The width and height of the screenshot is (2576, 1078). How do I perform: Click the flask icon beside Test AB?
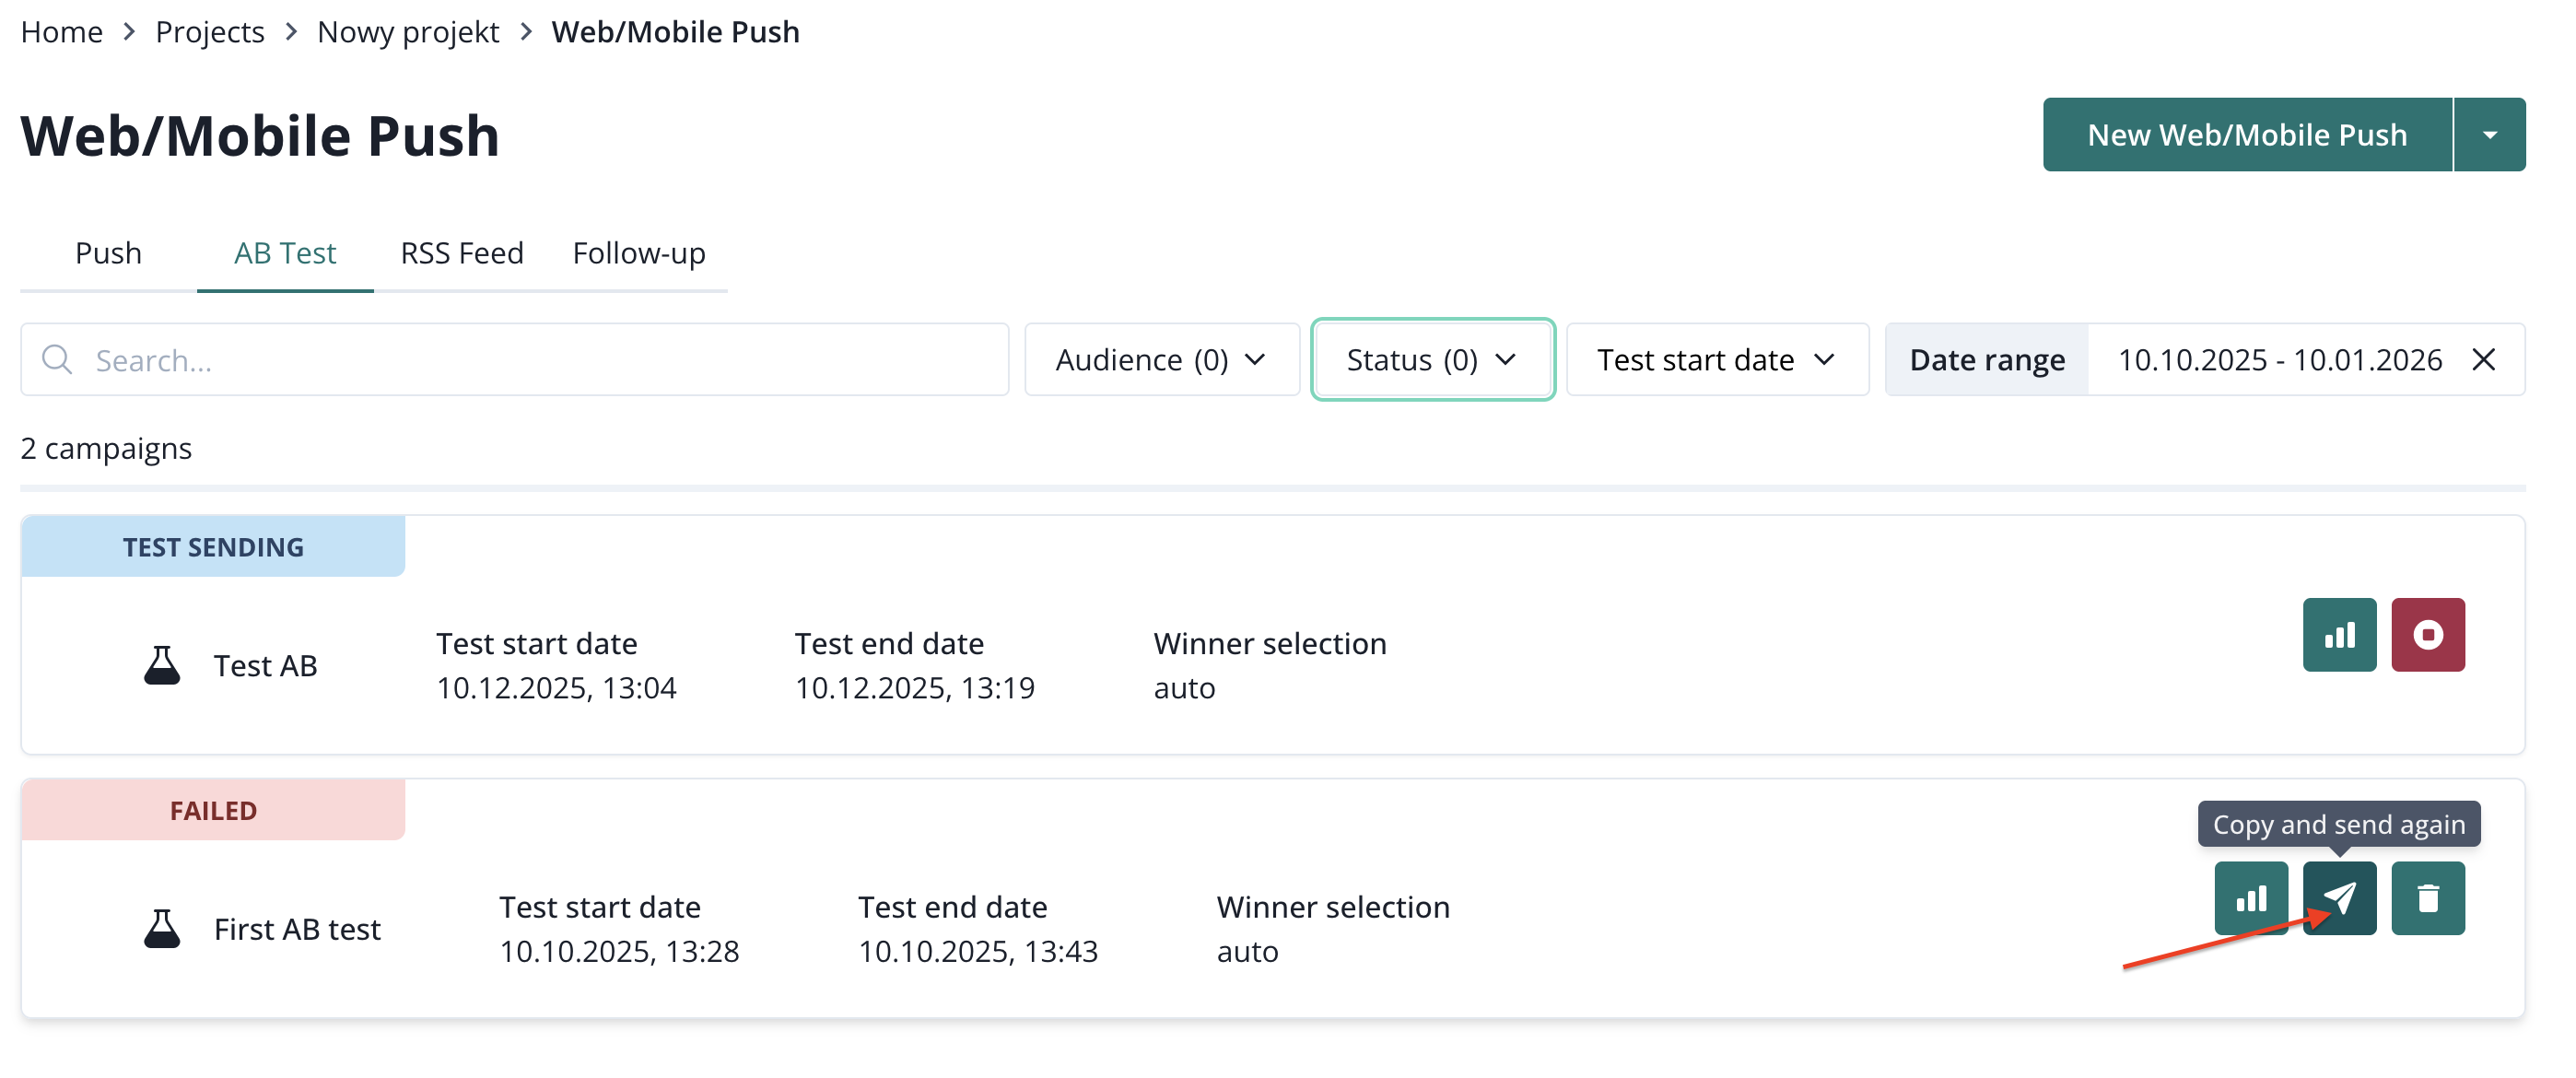(161, 665)
